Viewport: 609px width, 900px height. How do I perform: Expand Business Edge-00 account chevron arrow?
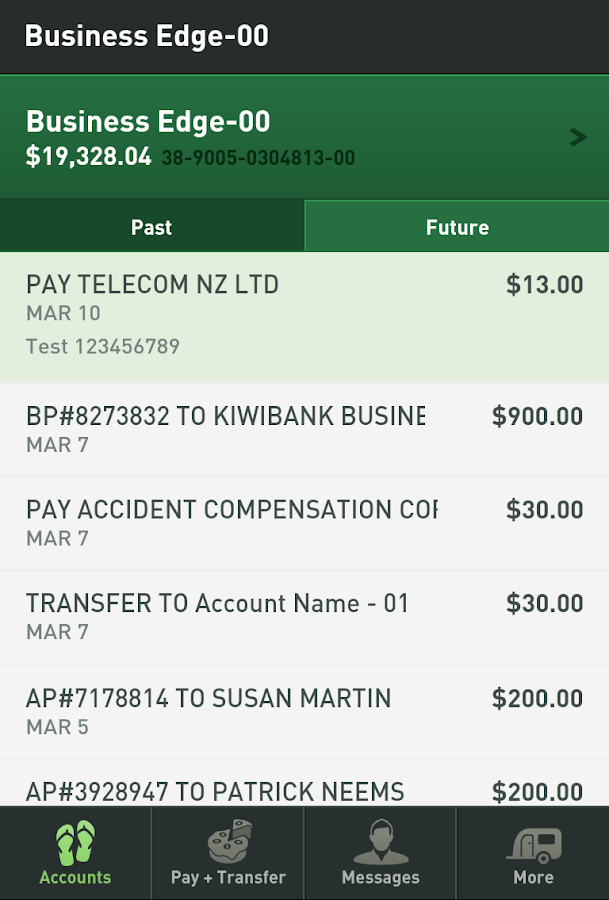[x=578, y=137]
